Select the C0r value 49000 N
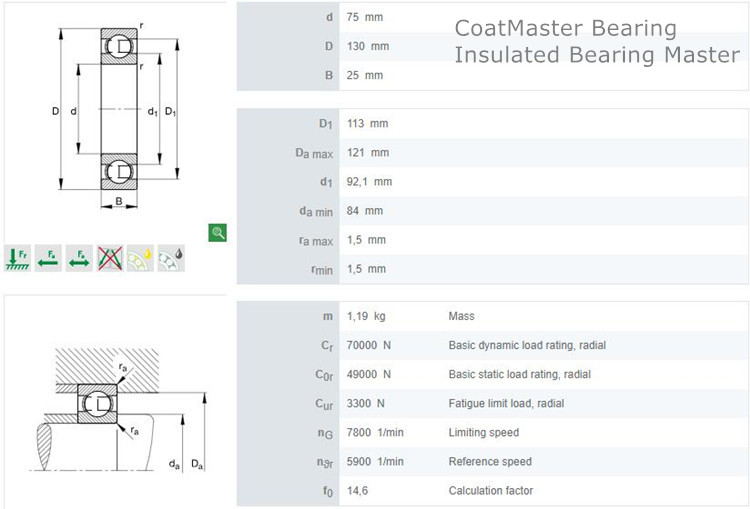The image size is (750, 509). [368, 375]
